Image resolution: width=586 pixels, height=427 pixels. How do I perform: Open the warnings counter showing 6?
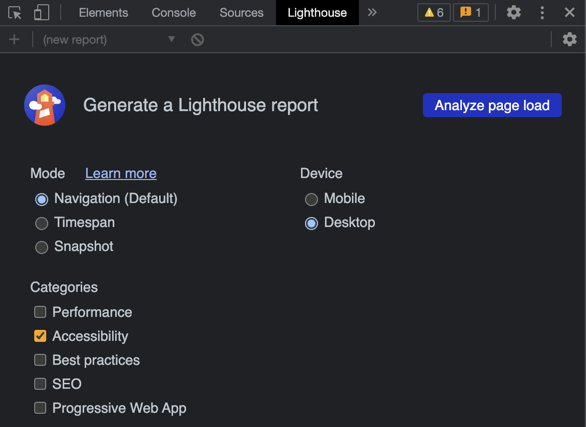[x=434, y=13]
